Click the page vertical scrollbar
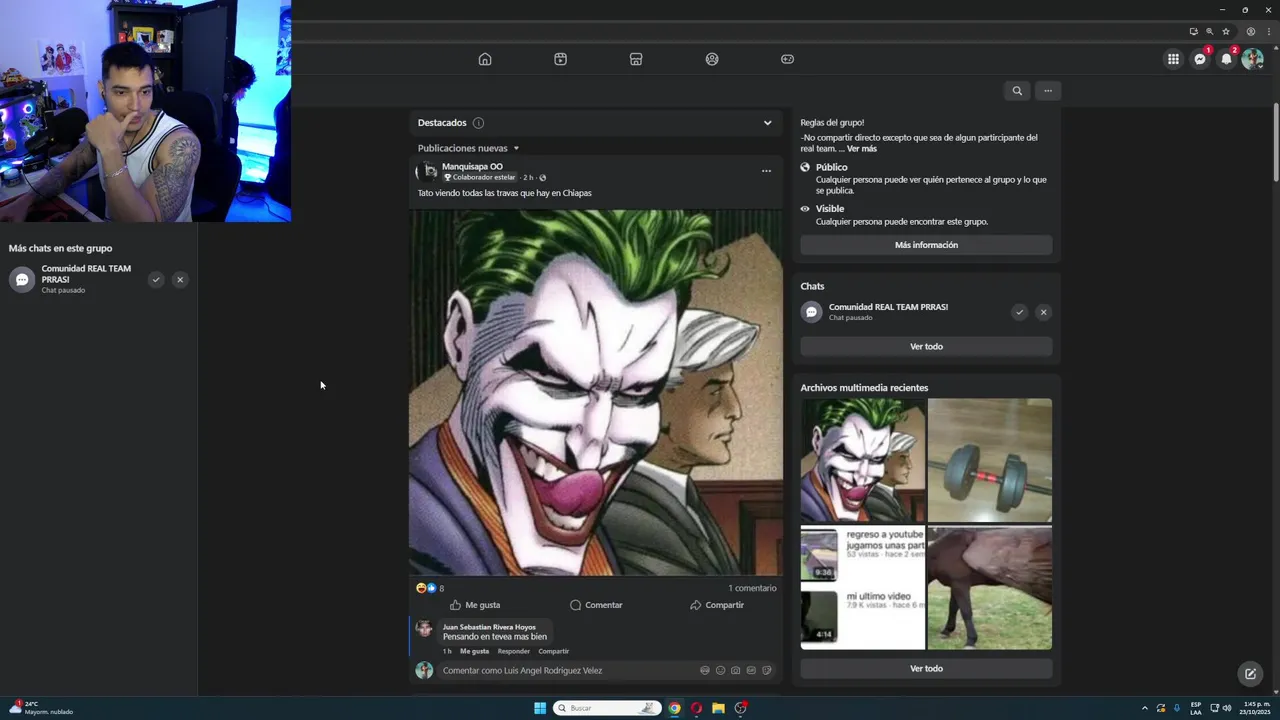 pos(1276,142)
